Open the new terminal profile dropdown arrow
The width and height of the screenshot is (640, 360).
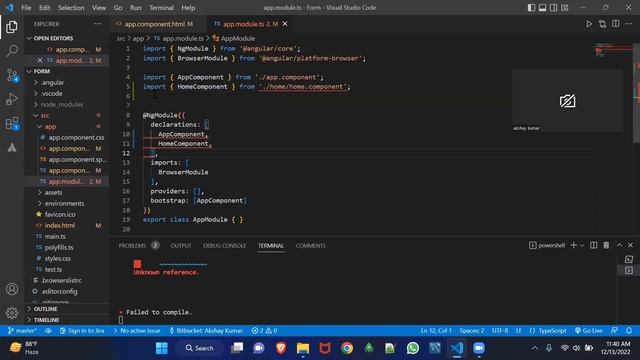click(582, 245)
